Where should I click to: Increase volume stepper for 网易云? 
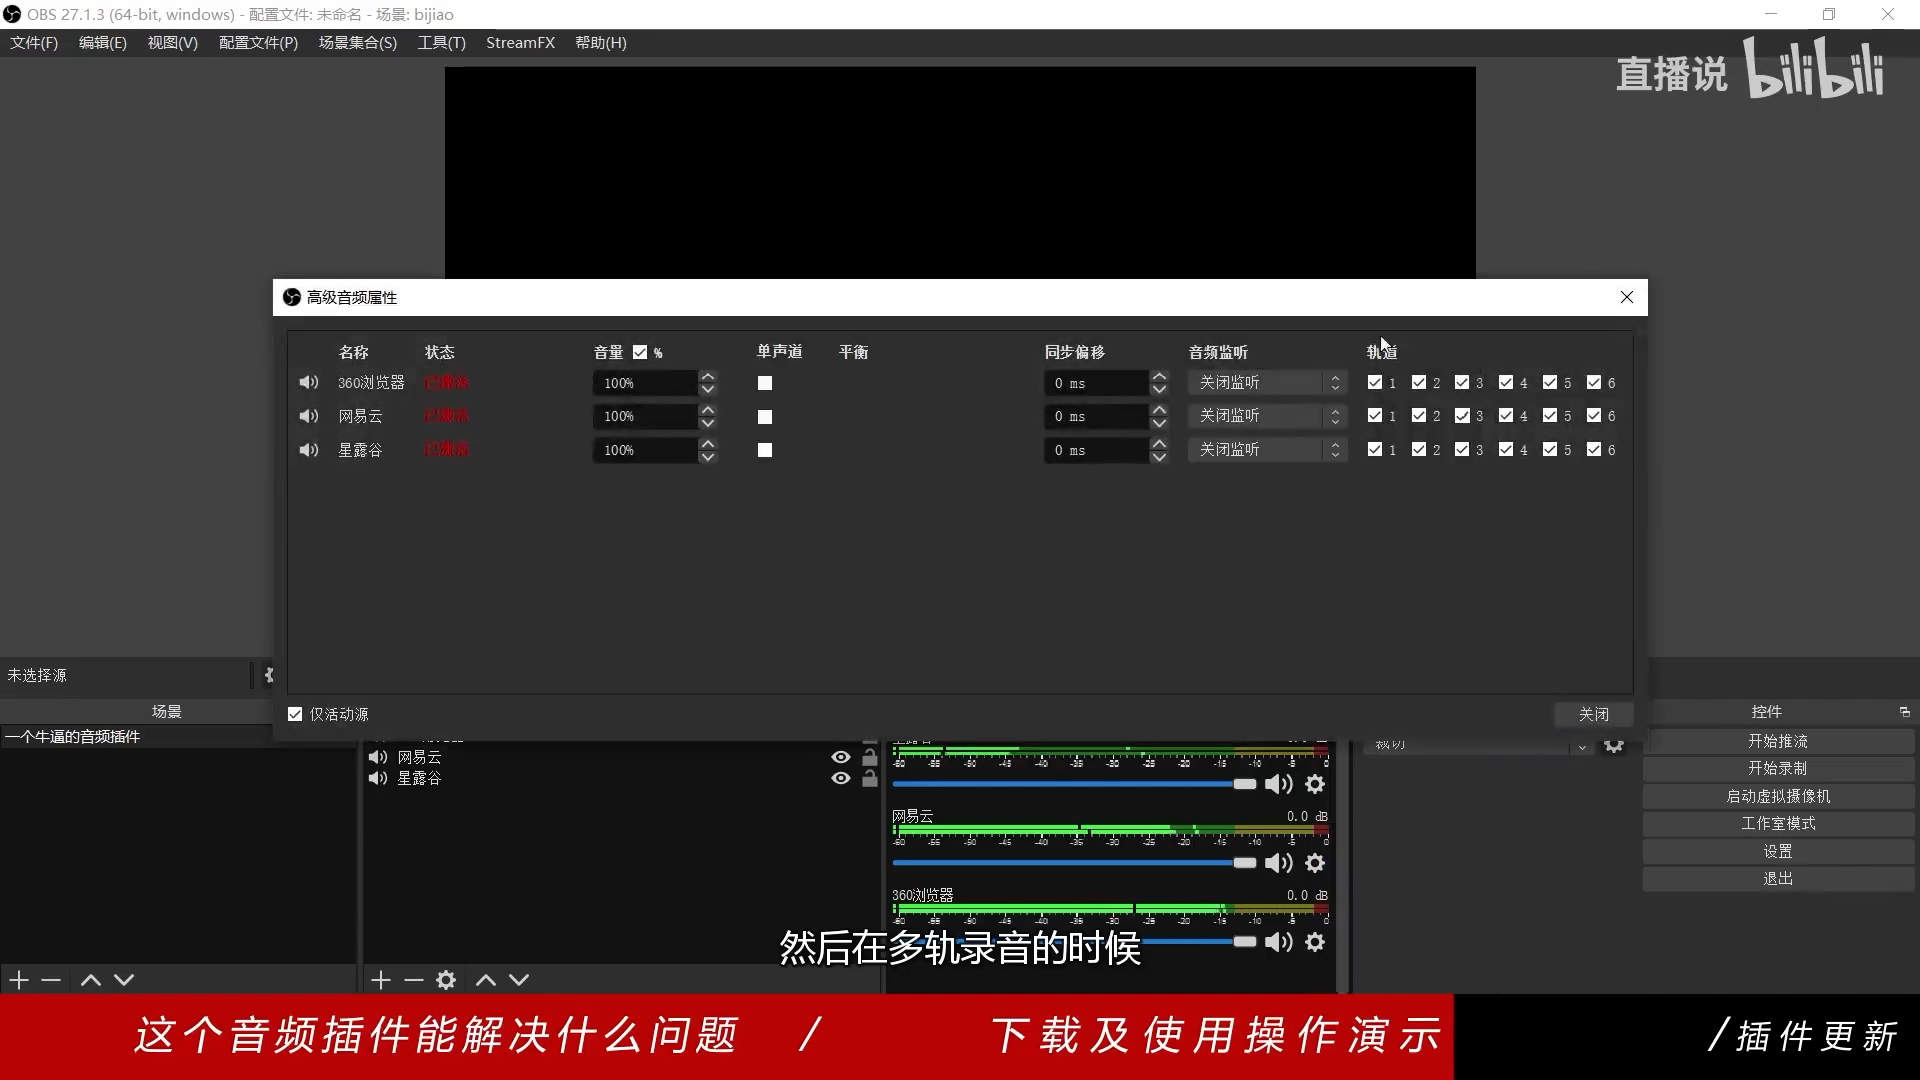(x=708, y=410)
